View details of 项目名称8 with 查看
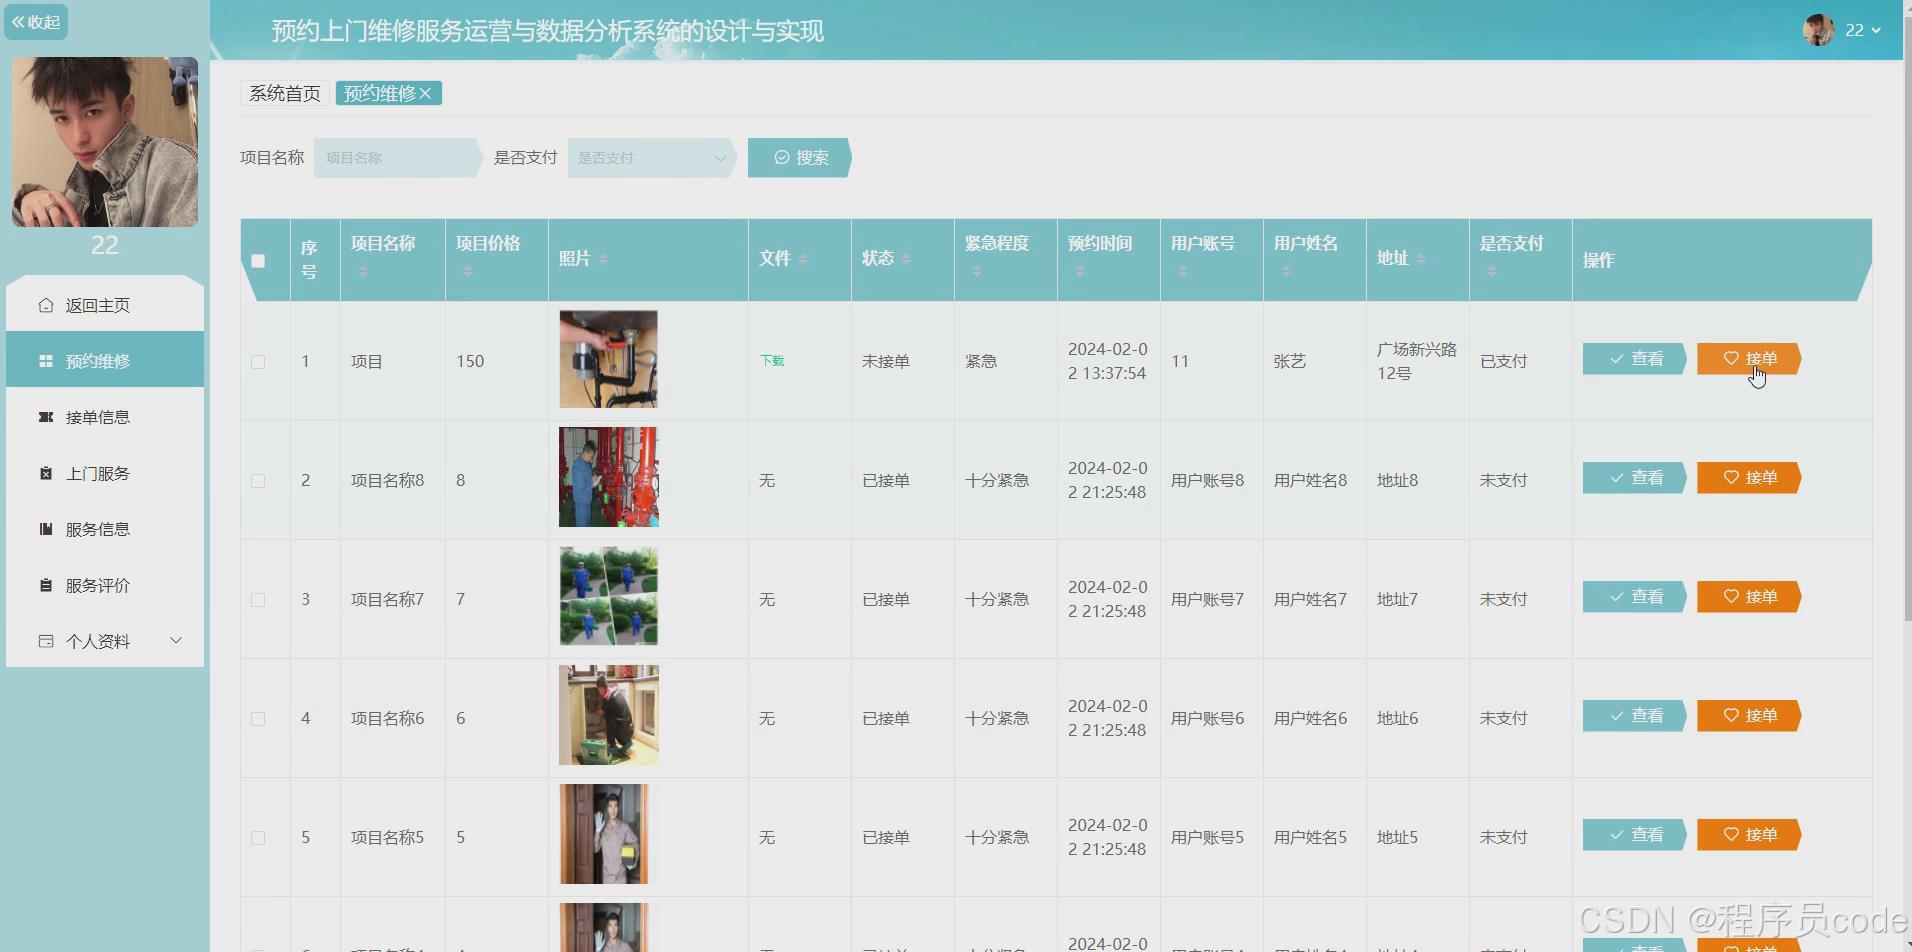Viewport: 1912px width, 952px height. [x=1635, y=478]
